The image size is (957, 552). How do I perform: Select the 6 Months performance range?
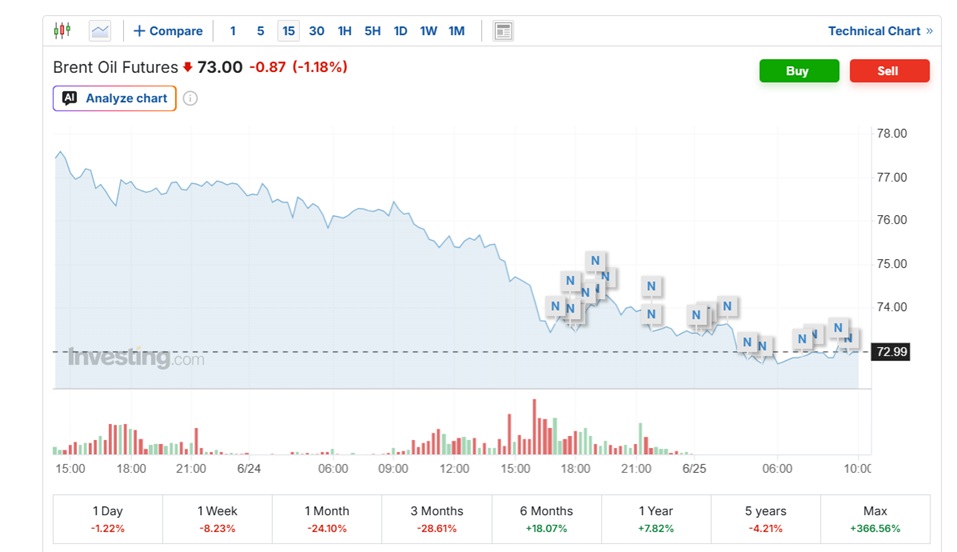pos(546,519)
